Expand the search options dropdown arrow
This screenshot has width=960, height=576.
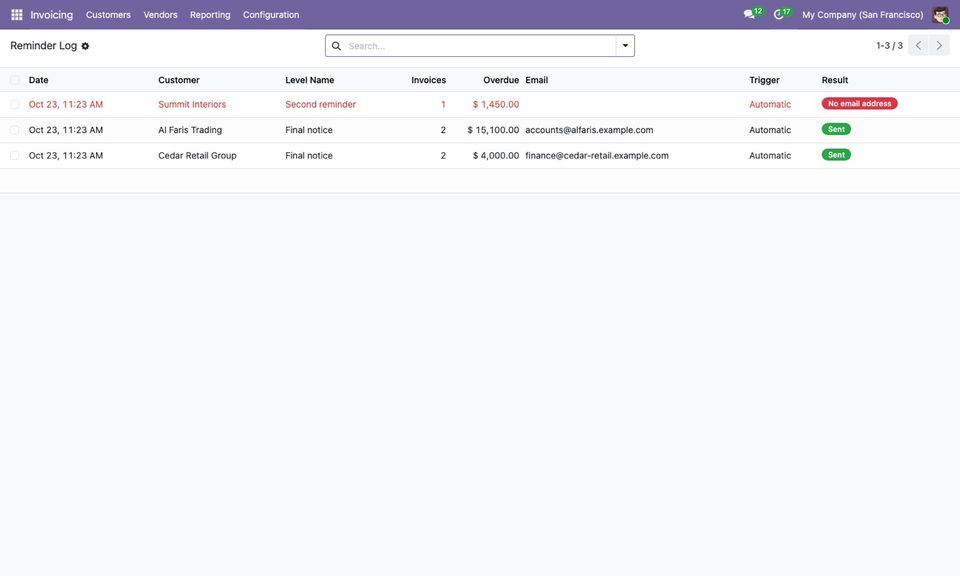tap(625, 46)
